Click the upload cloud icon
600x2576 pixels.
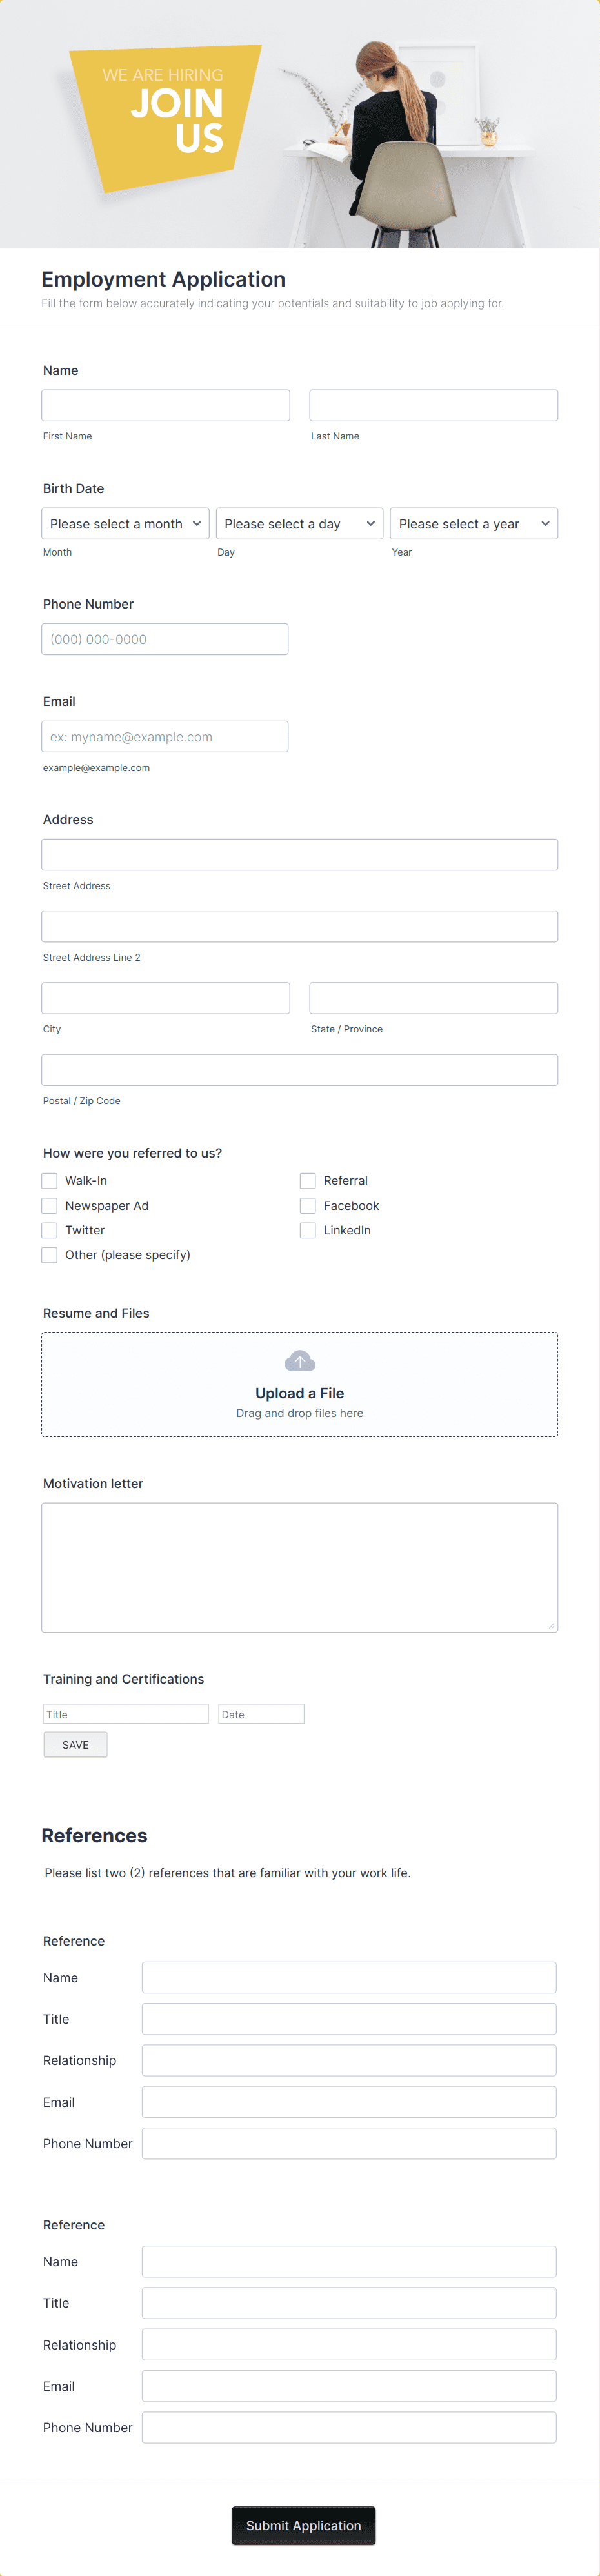click(x=299, y=1360)
